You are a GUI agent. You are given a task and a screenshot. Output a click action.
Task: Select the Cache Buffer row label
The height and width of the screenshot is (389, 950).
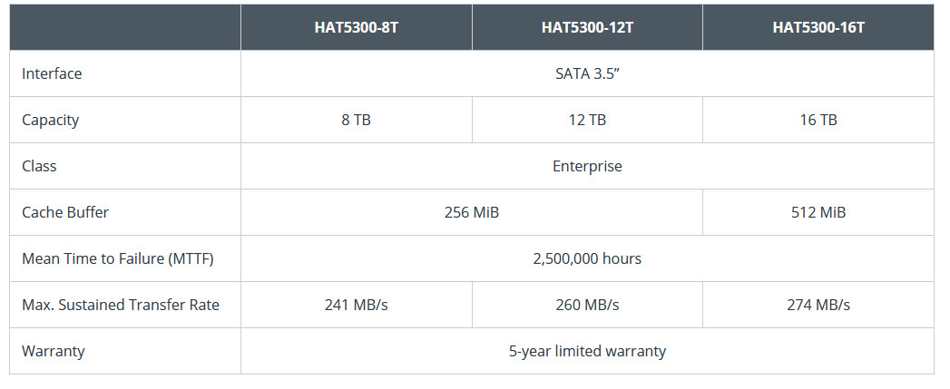pyautogui.click(x=65, y=212)
